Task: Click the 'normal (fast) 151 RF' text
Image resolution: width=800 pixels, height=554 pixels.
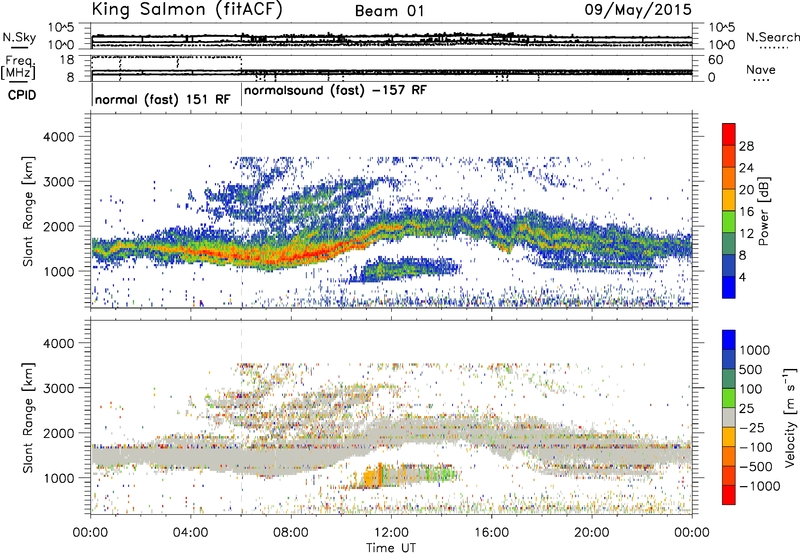Action: (x=163, y=99)
